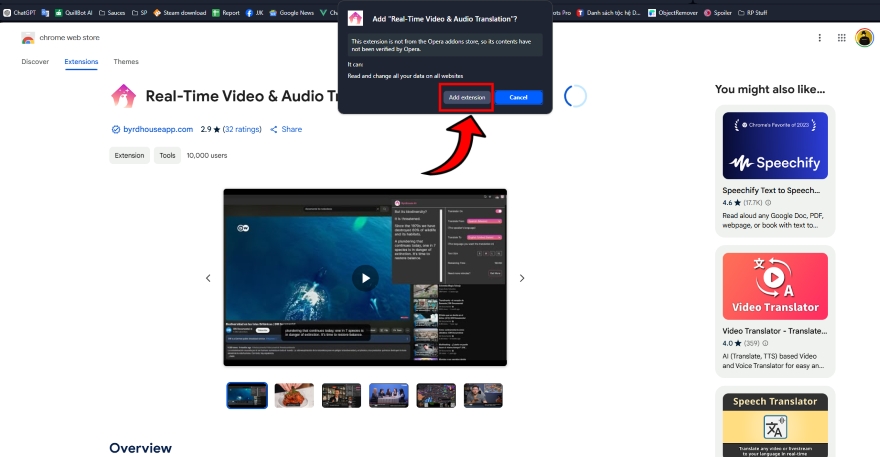Screen dimensions: 880x457
Task: Open the three-dot more options menu
Action: point(819,38)
